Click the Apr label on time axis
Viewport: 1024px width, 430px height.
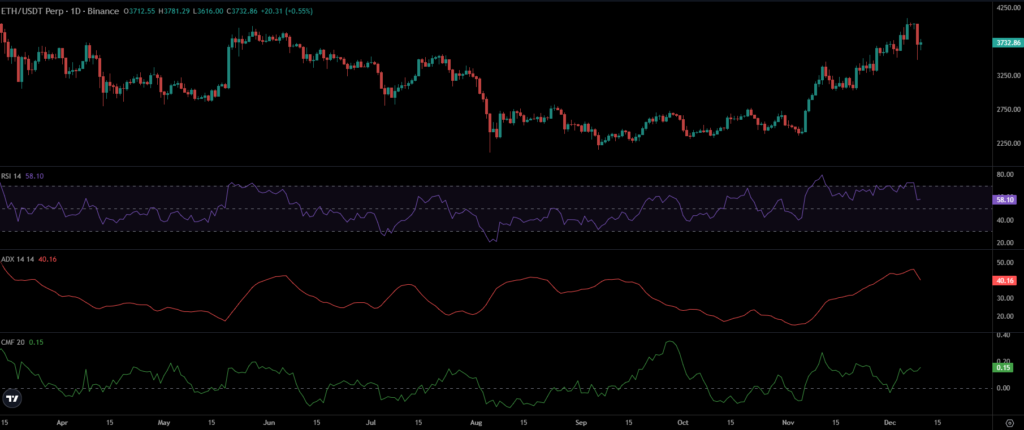(61, 423)
